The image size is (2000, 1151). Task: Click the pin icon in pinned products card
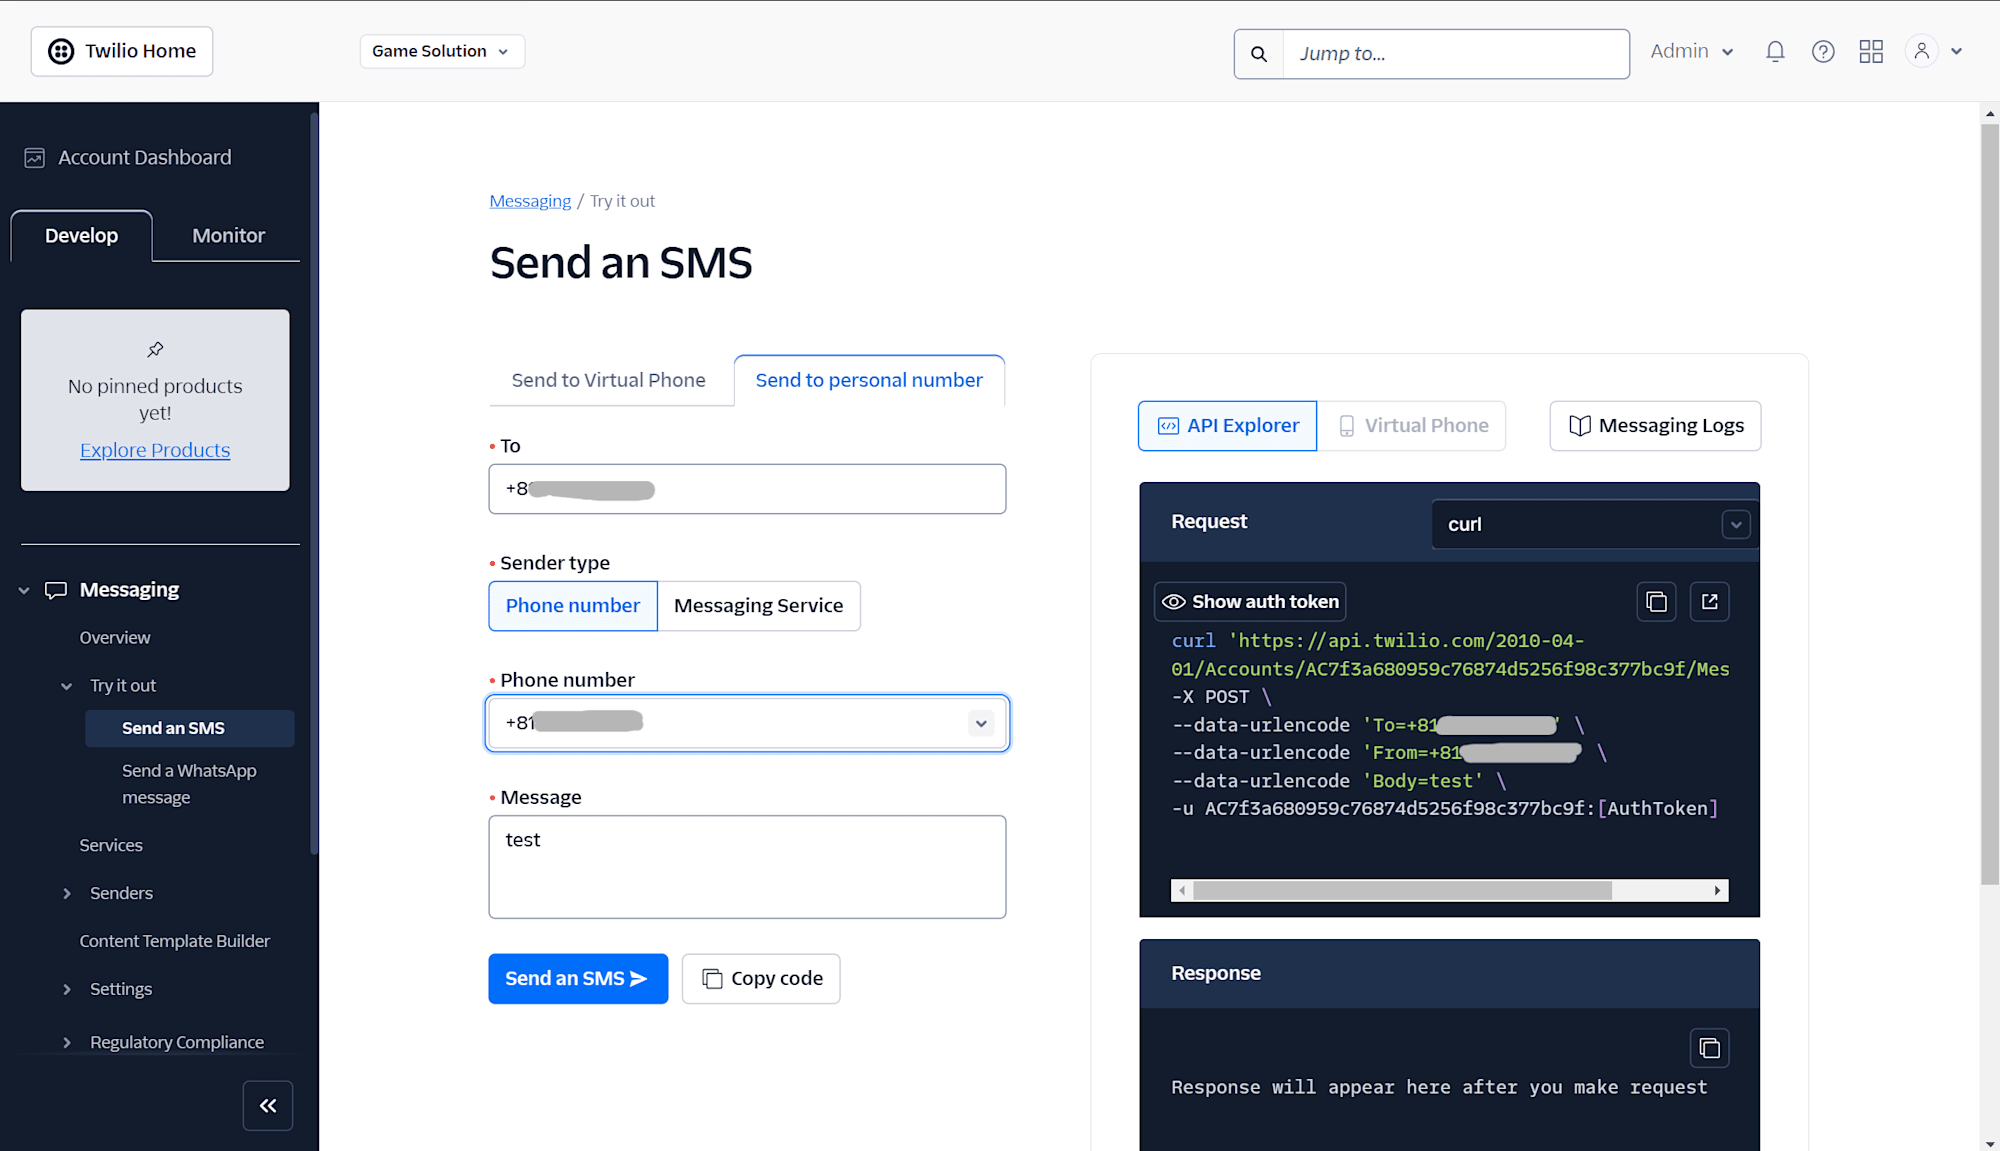pyautogui.click(x=155, y=349)
